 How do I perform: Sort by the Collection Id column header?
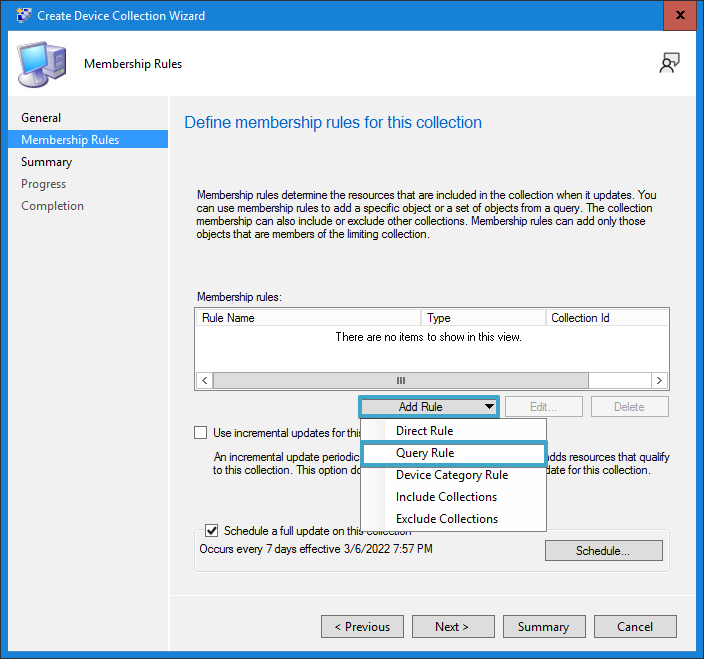point(607,318)
